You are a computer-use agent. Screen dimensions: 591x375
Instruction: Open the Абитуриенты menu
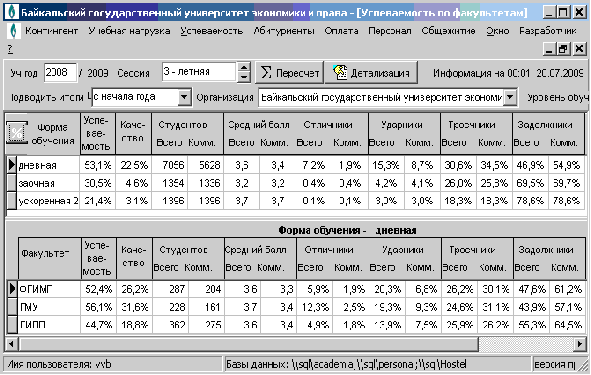pyautogui.click(x=284, y=31)
